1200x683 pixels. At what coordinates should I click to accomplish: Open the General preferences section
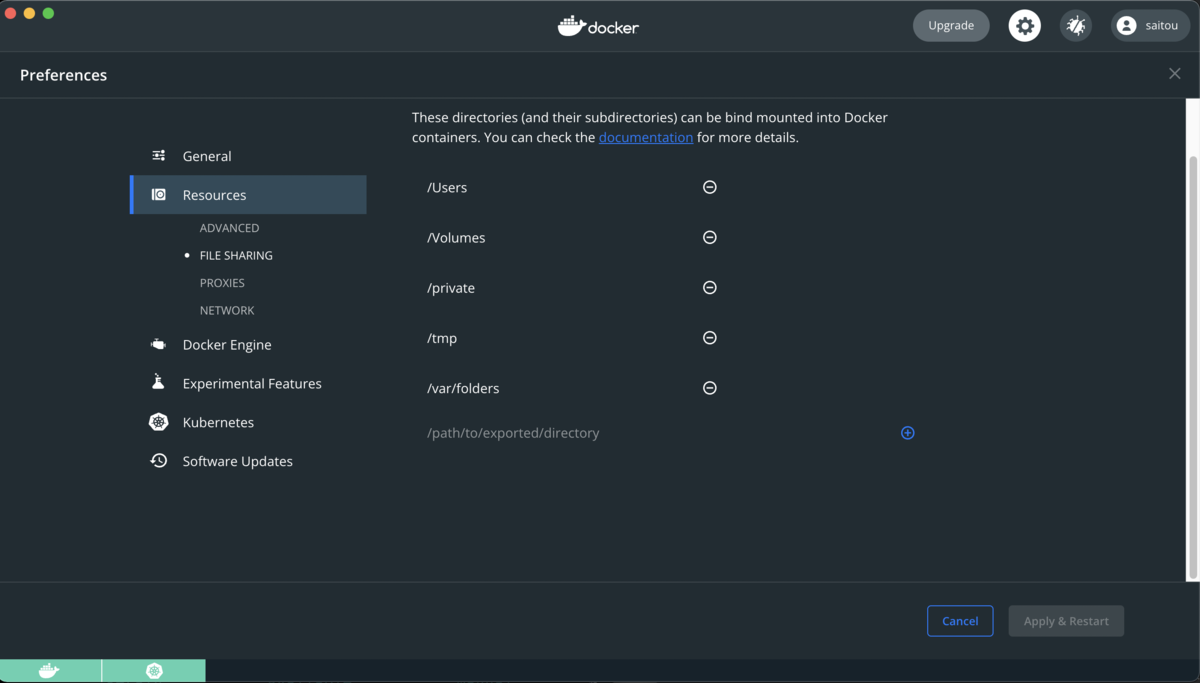pos(206,156)
